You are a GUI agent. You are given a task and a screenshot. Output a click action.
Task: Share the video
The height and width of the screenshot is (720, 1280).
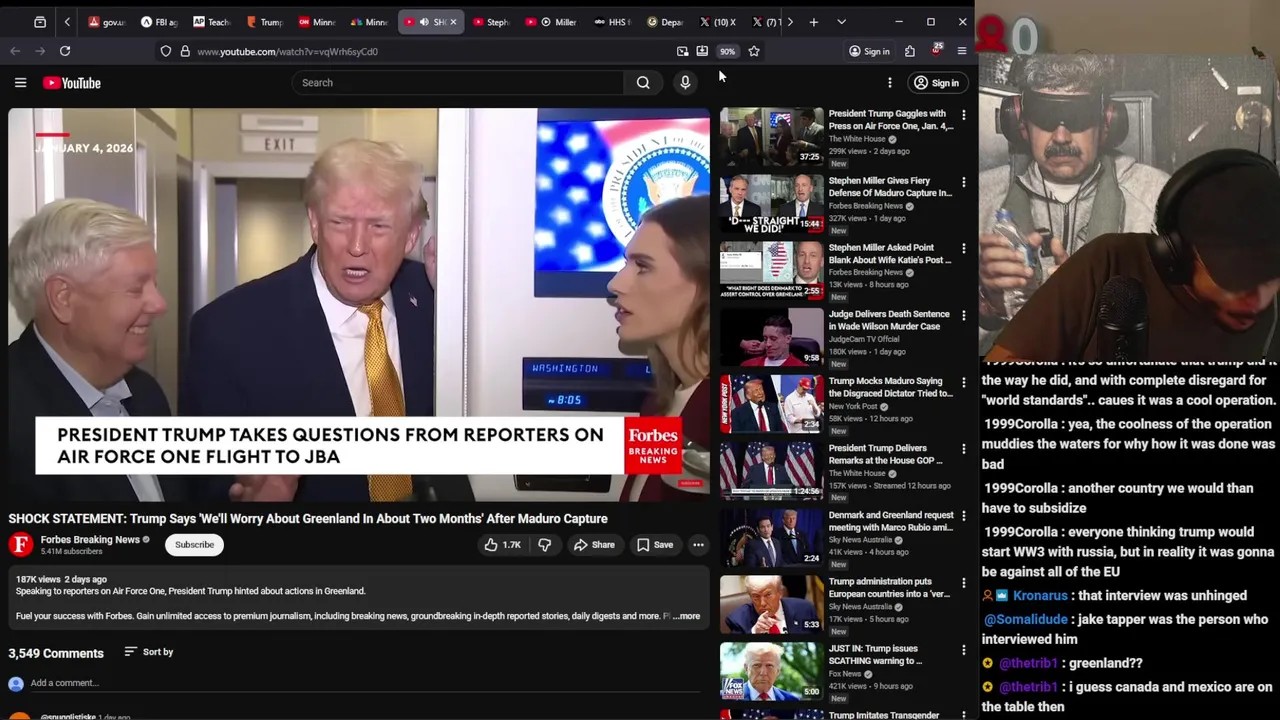[594, 545]
